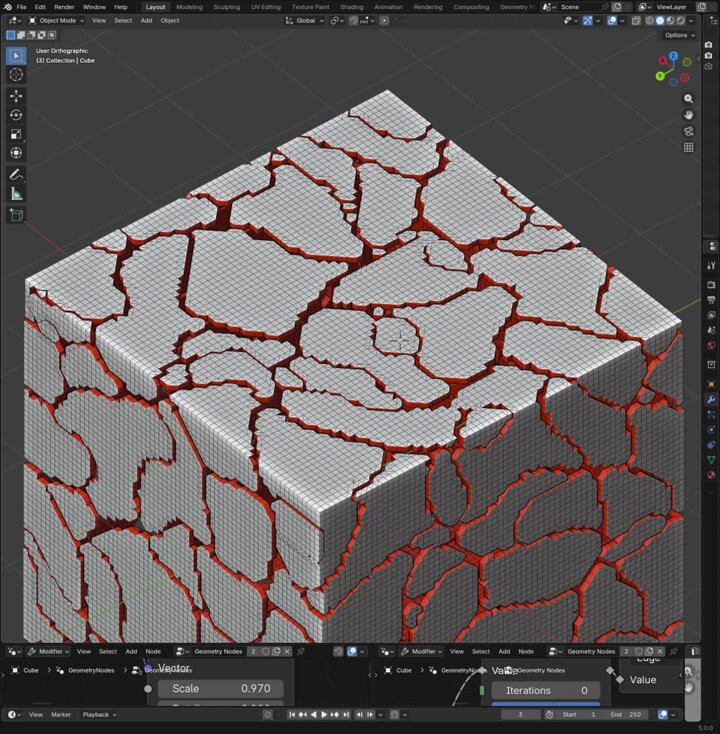Open the Playback dropdown in timeline
720x734 pixels.
click(99, 714)
